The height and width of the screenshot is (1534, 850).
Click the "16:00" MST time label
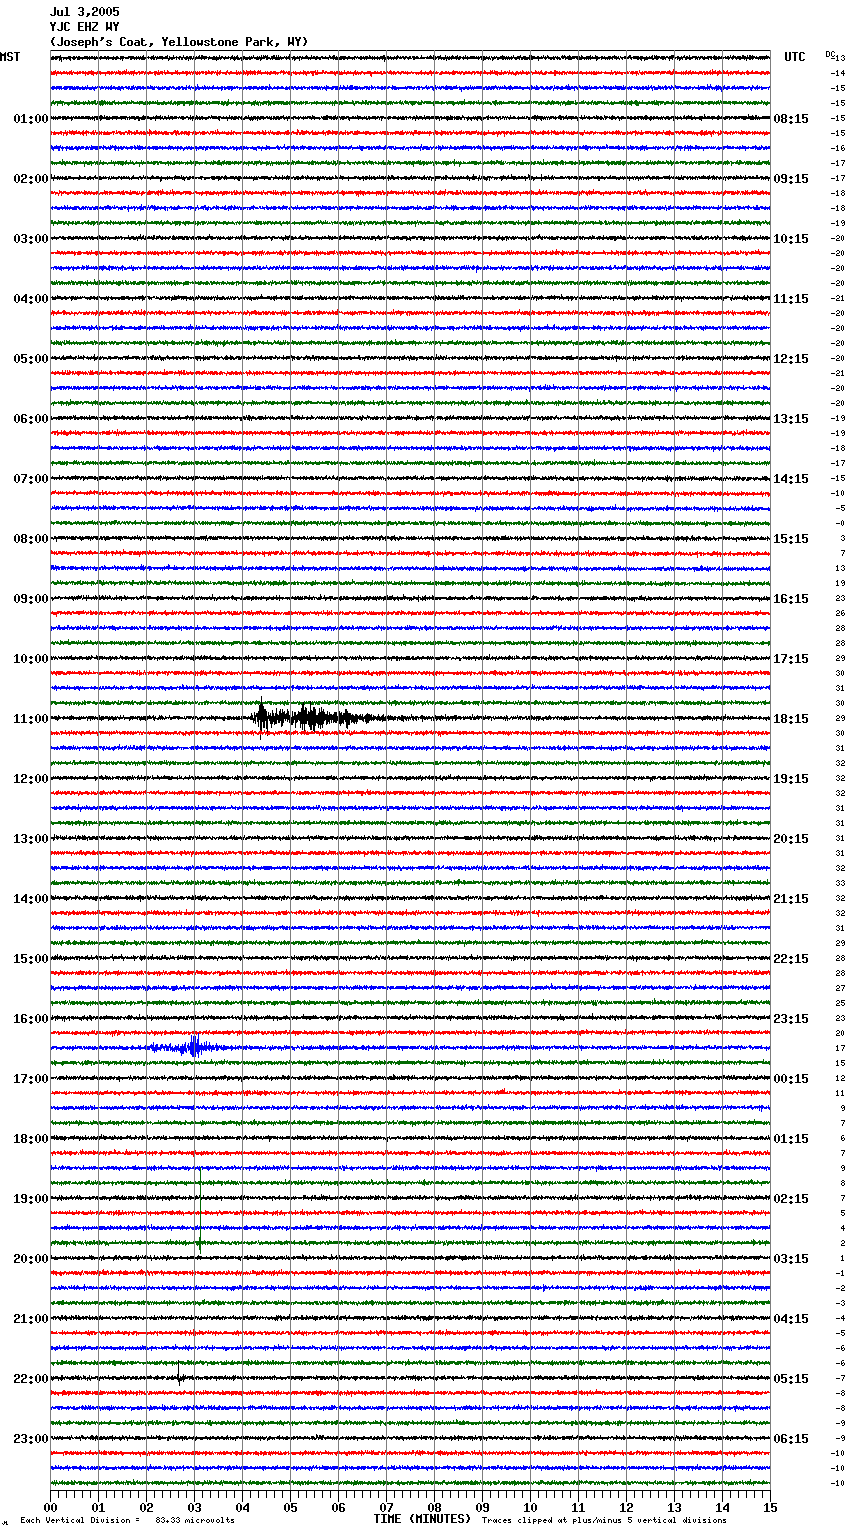coord(31,1019)
